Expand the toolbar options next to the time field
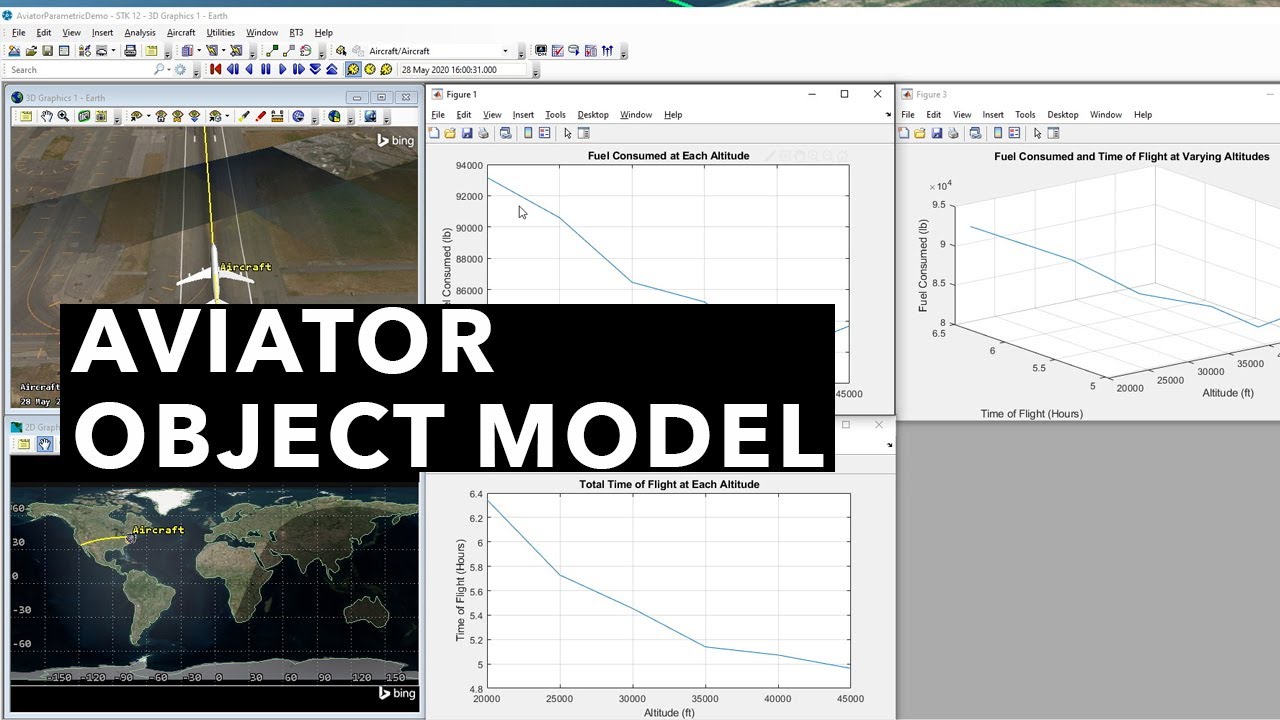 pyautogui.click(x=535, y=71)
